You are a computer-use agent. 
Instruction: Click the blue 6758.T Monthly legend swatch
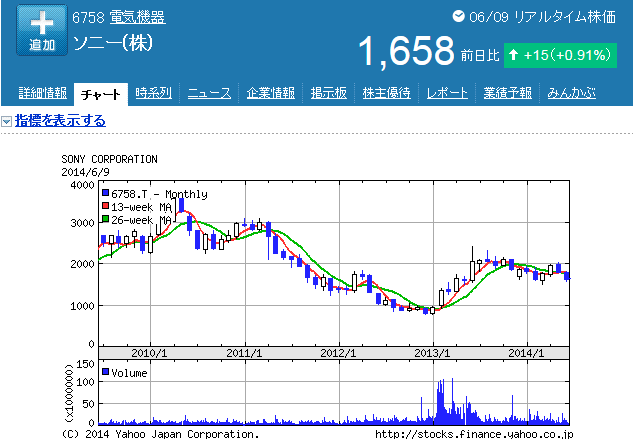click(x=106, y=193)
